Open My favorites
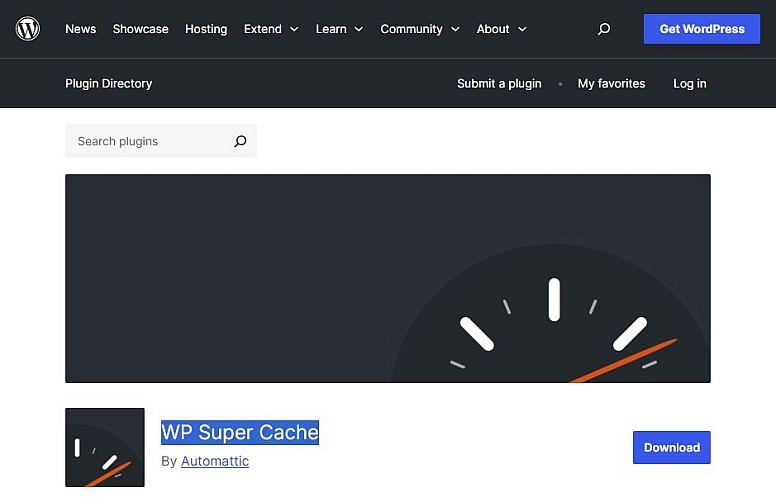The width and height of the screenshot is (776, 497). click(x=611, y=84)
